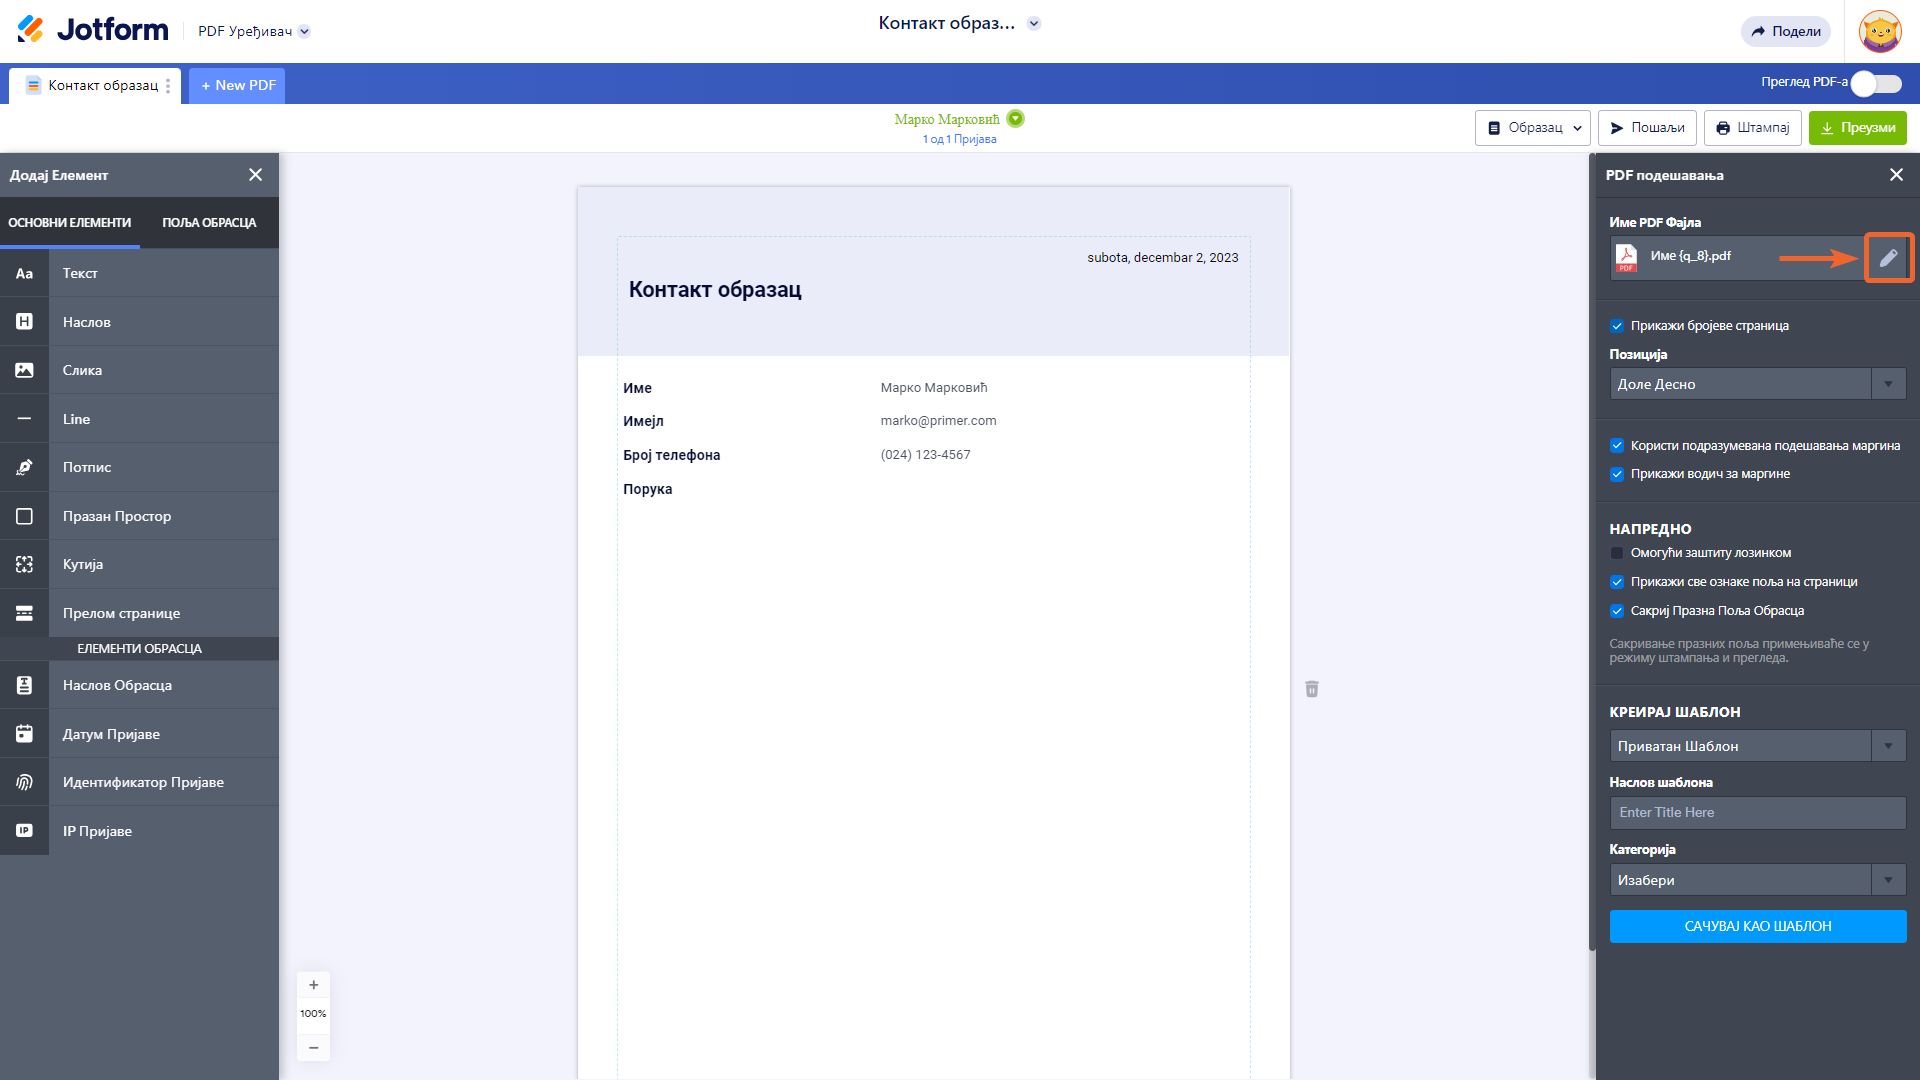Expand the Приватан Шаблон dropdown
1920x1080 pixels.
click(1757, 746)
